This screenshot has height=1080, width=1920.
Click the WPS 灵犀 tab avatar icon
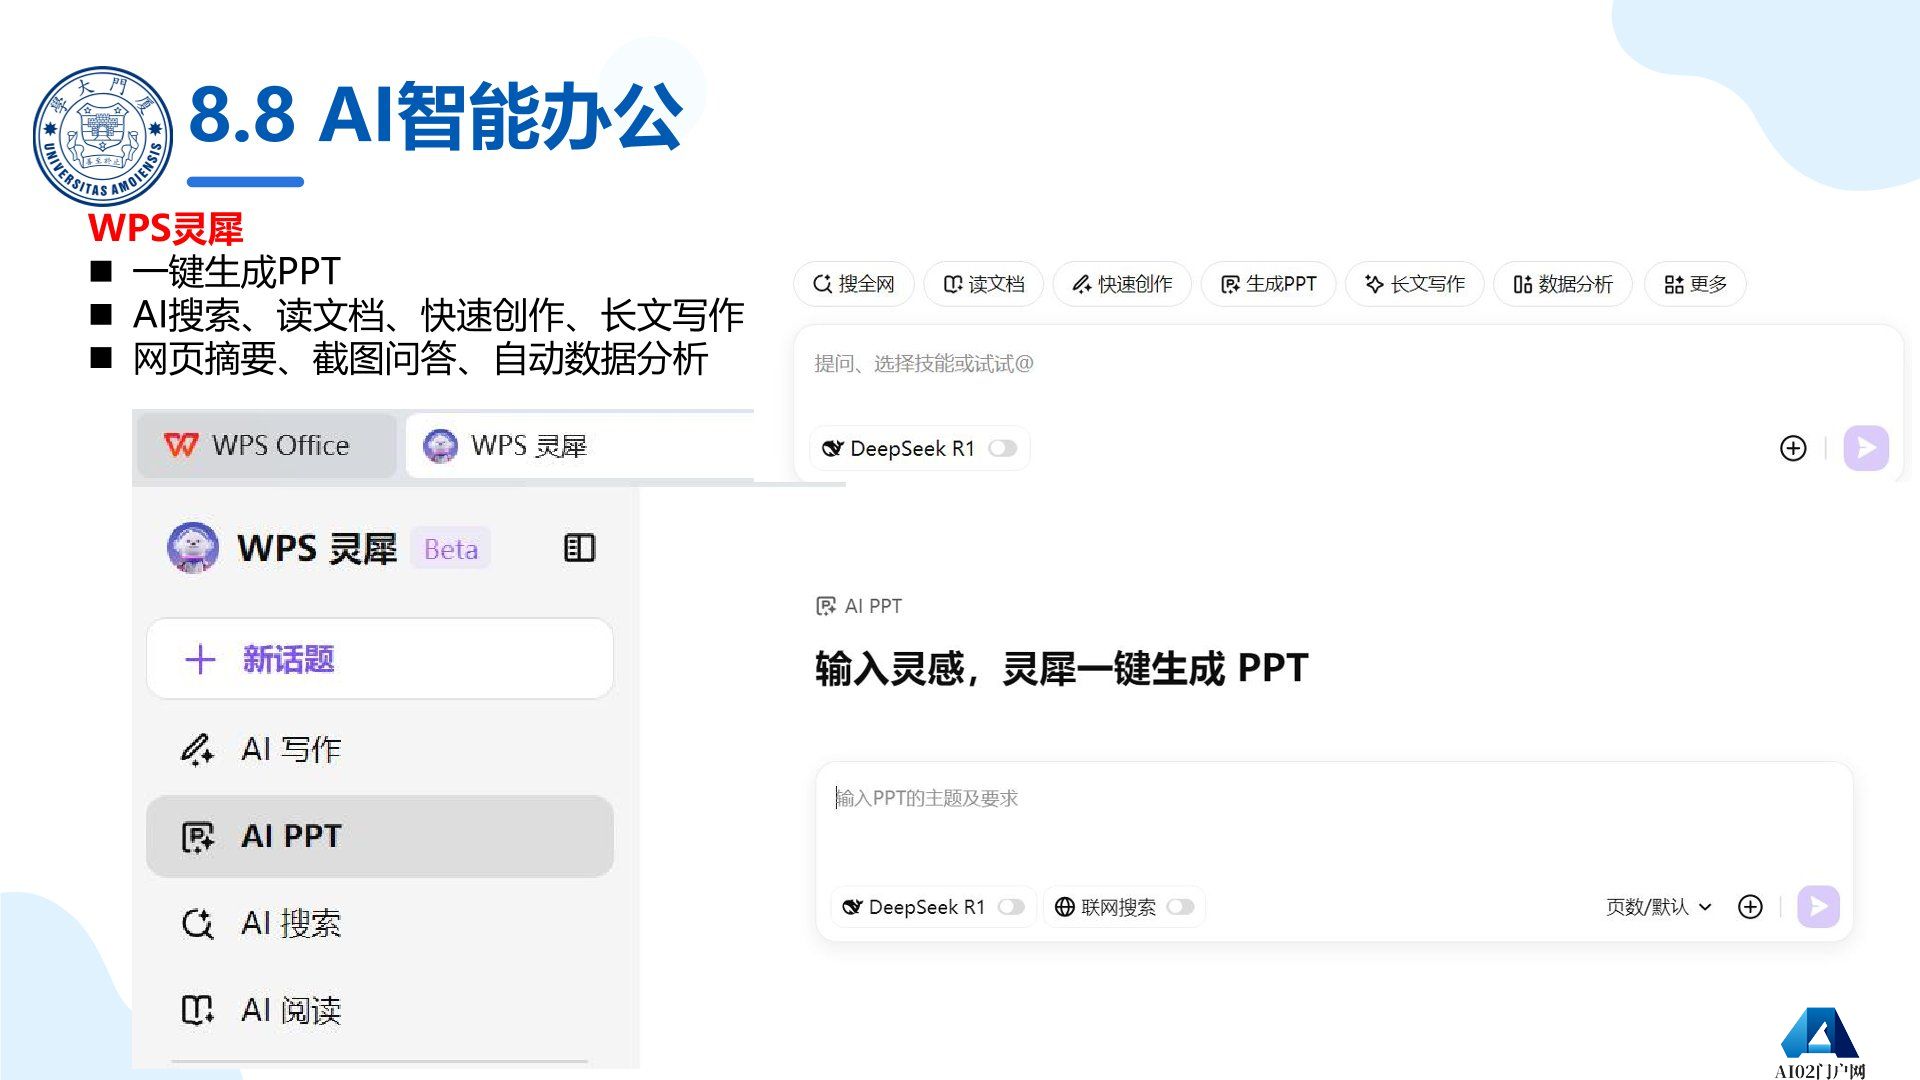click(440, 445)
